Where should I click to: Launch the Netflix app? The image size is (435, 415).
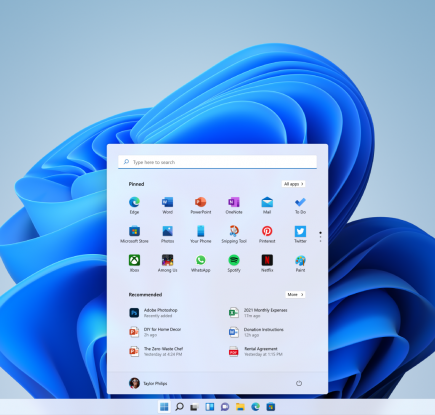267,263
